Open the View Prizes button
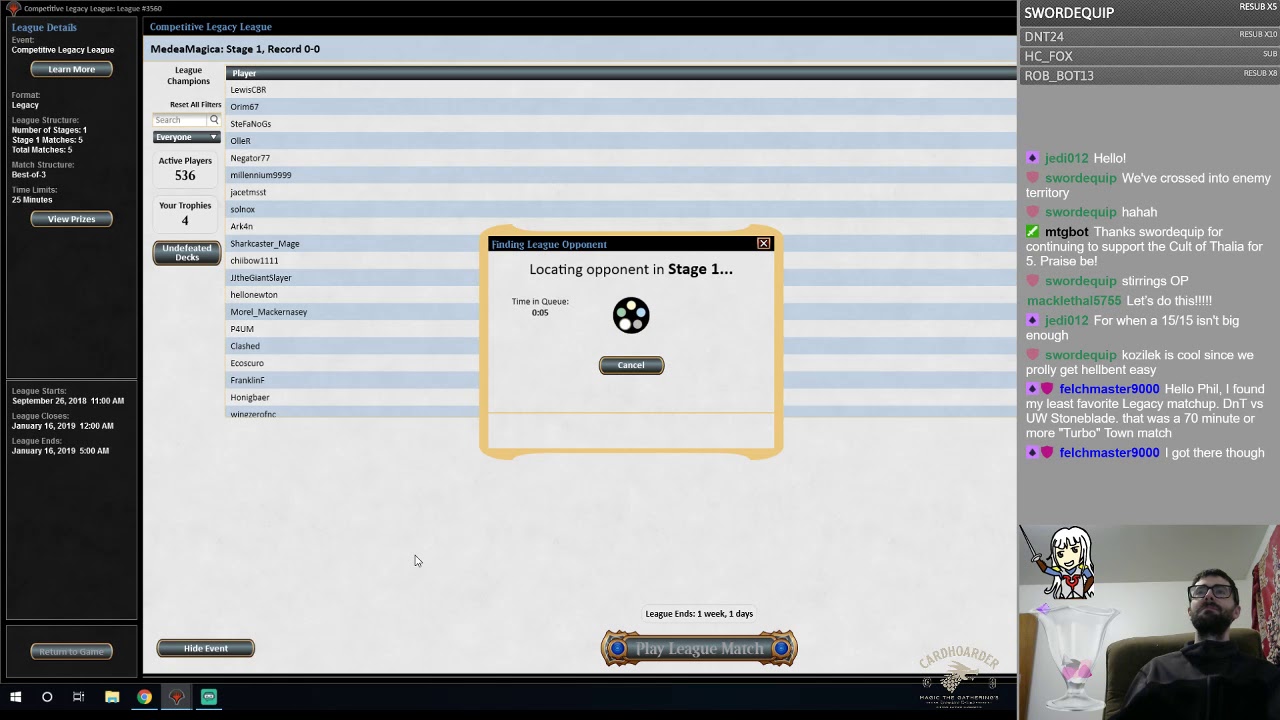The height and width of the screenshot is (720, 1280). 71,219
